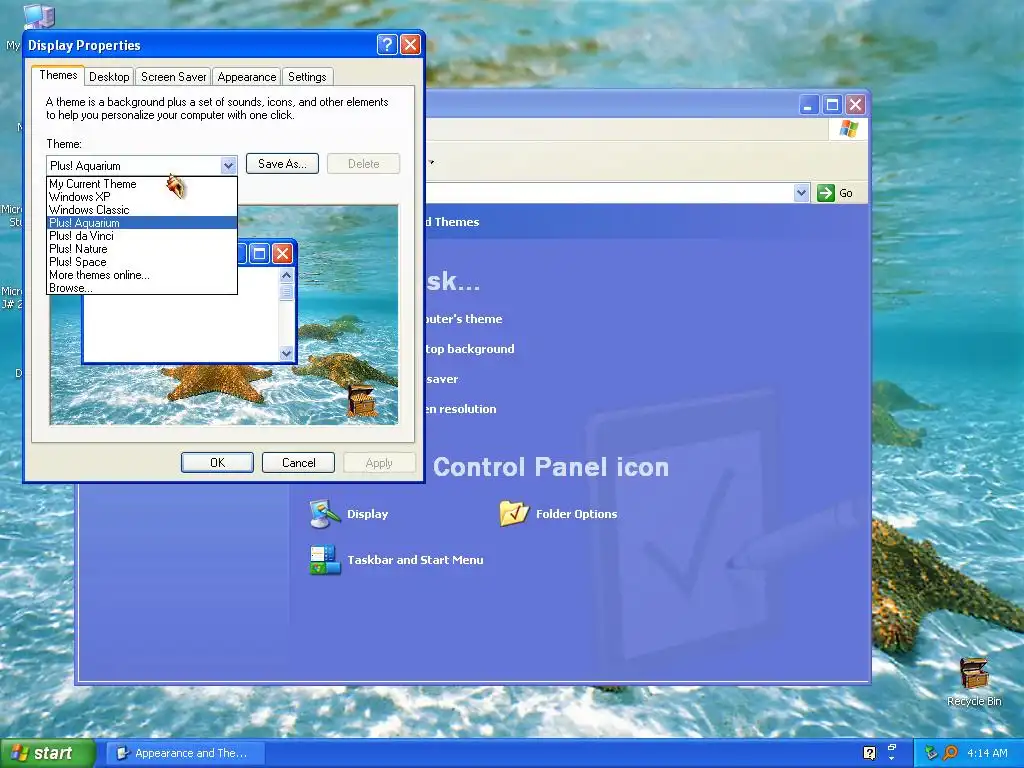This screenshot has height=768, width=1024.
Task: Click the screen saver task link
Action: click(442, 379)
